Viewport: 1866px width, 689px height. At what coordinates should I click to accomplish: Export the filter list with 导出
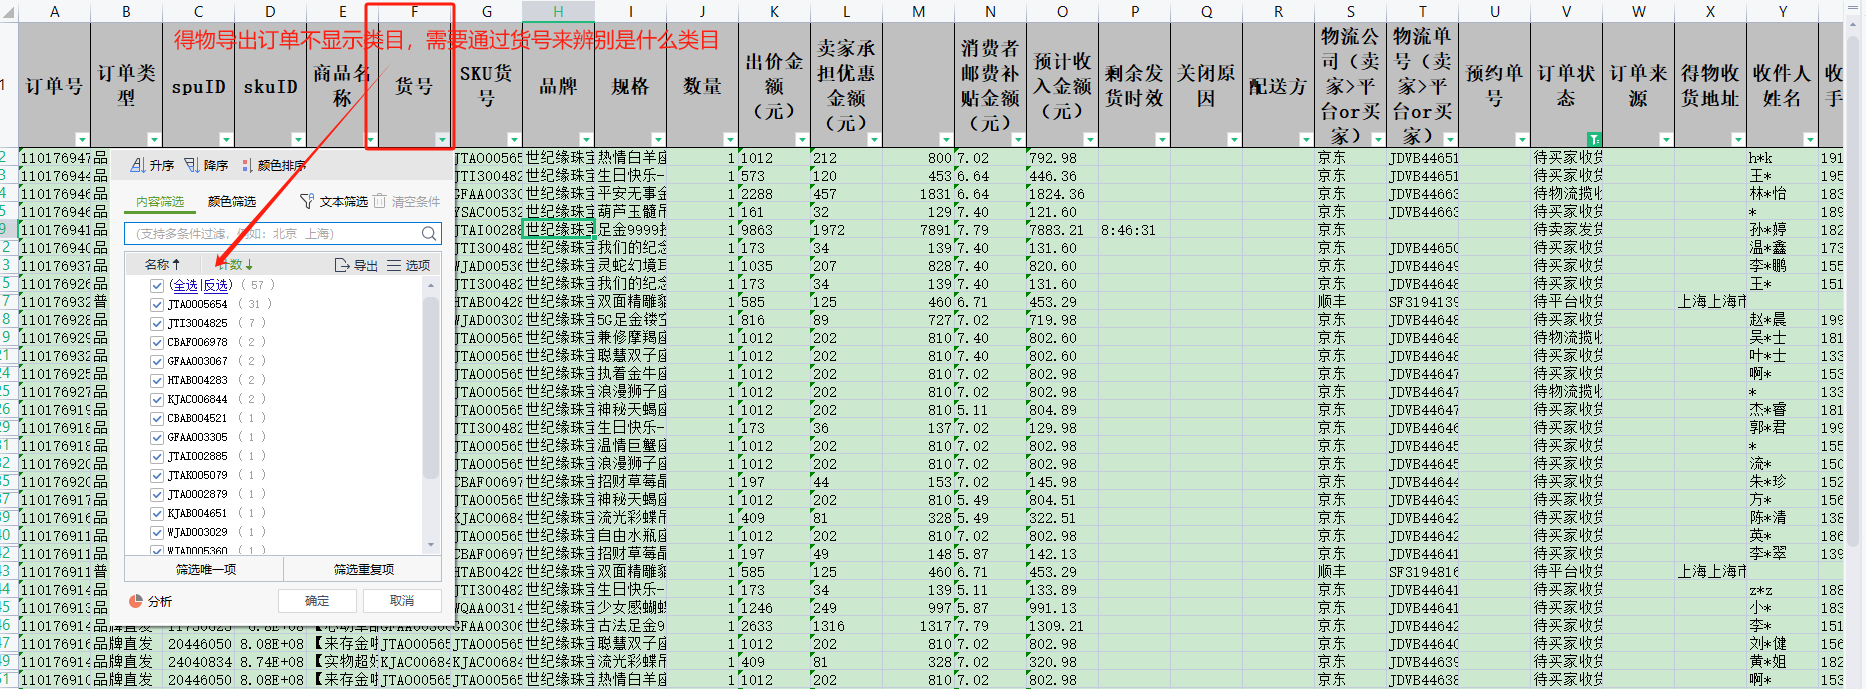356,265
